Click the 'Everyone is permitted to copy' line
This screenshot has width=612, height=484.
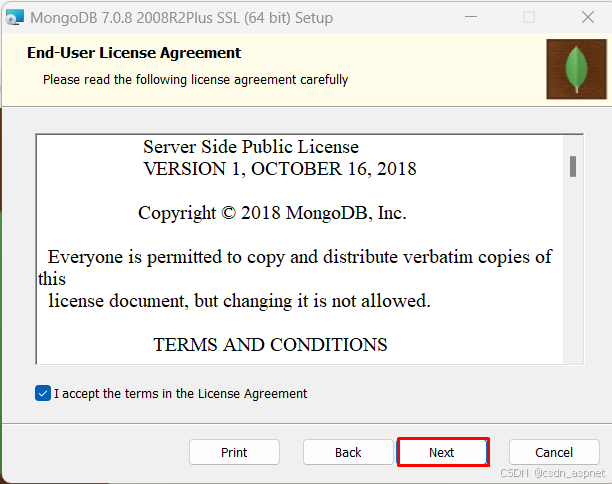pyautogui.click(x=299, y=257)
